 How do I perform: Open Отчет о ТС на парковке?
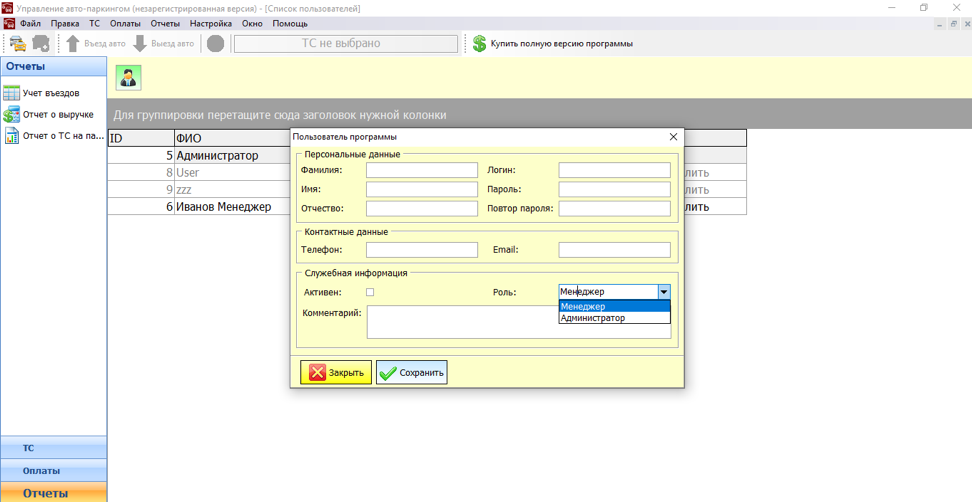pos(53,136)
